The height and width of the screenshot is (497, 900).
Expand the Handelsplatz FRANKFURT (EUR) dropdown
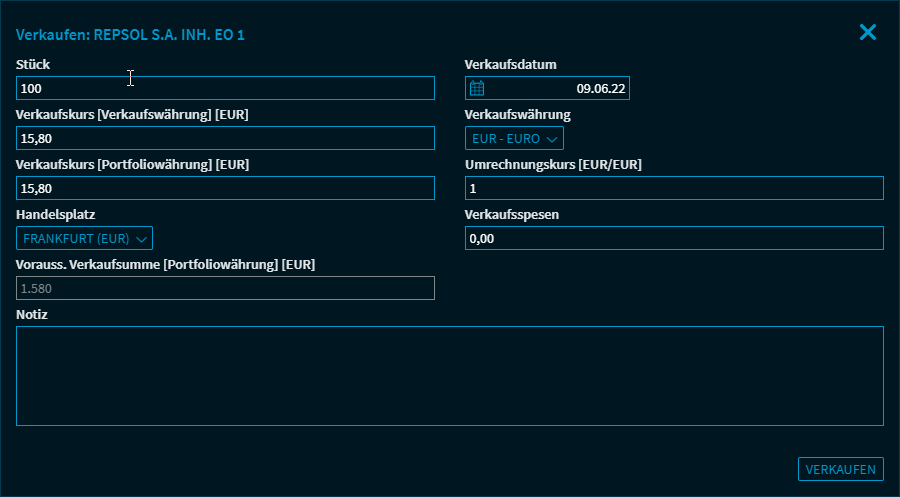(85, 238)
